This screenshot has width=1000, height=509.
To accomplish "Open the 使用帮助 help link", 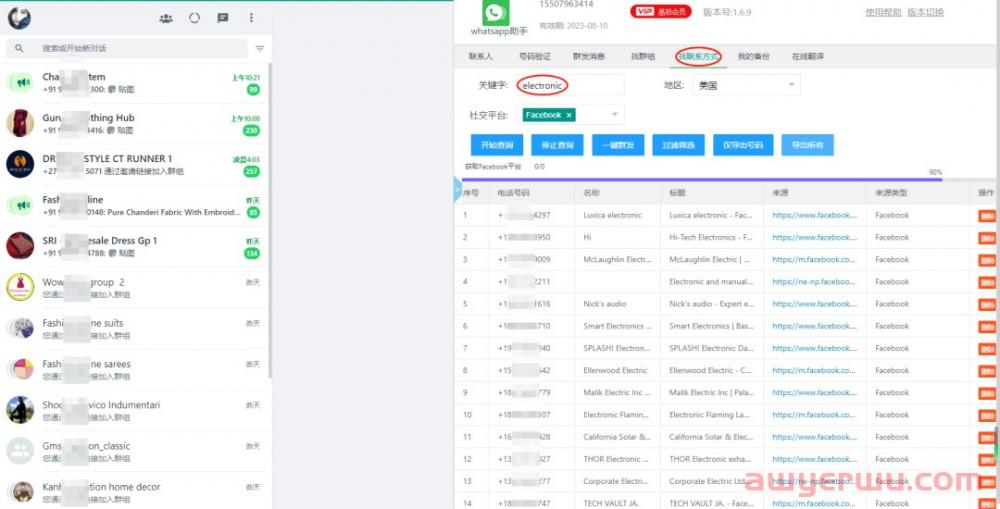I will tap(883, 12).
